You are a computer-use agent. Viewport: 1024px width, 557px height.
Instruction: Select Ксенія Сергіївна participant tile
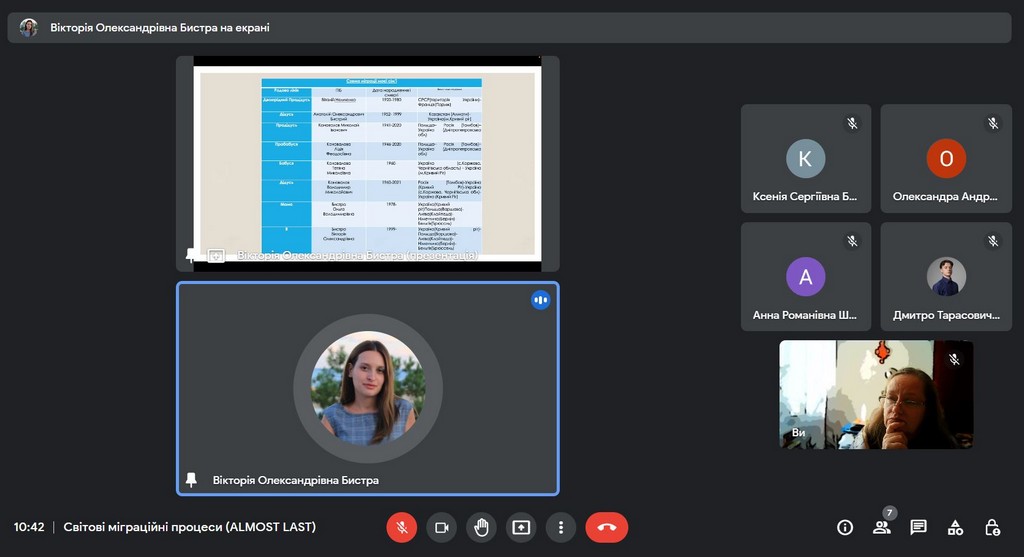(x=805, y=158)
